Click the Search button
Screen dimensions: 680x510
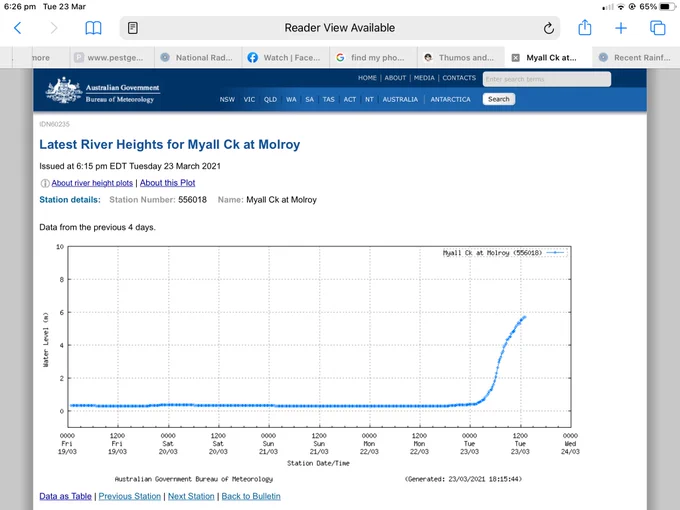(x=499, y=99)
